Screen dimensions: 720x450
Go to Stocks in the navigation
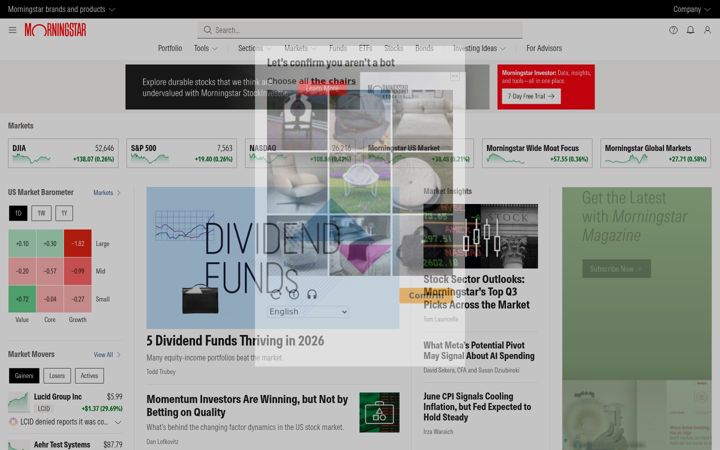(394, 48)
